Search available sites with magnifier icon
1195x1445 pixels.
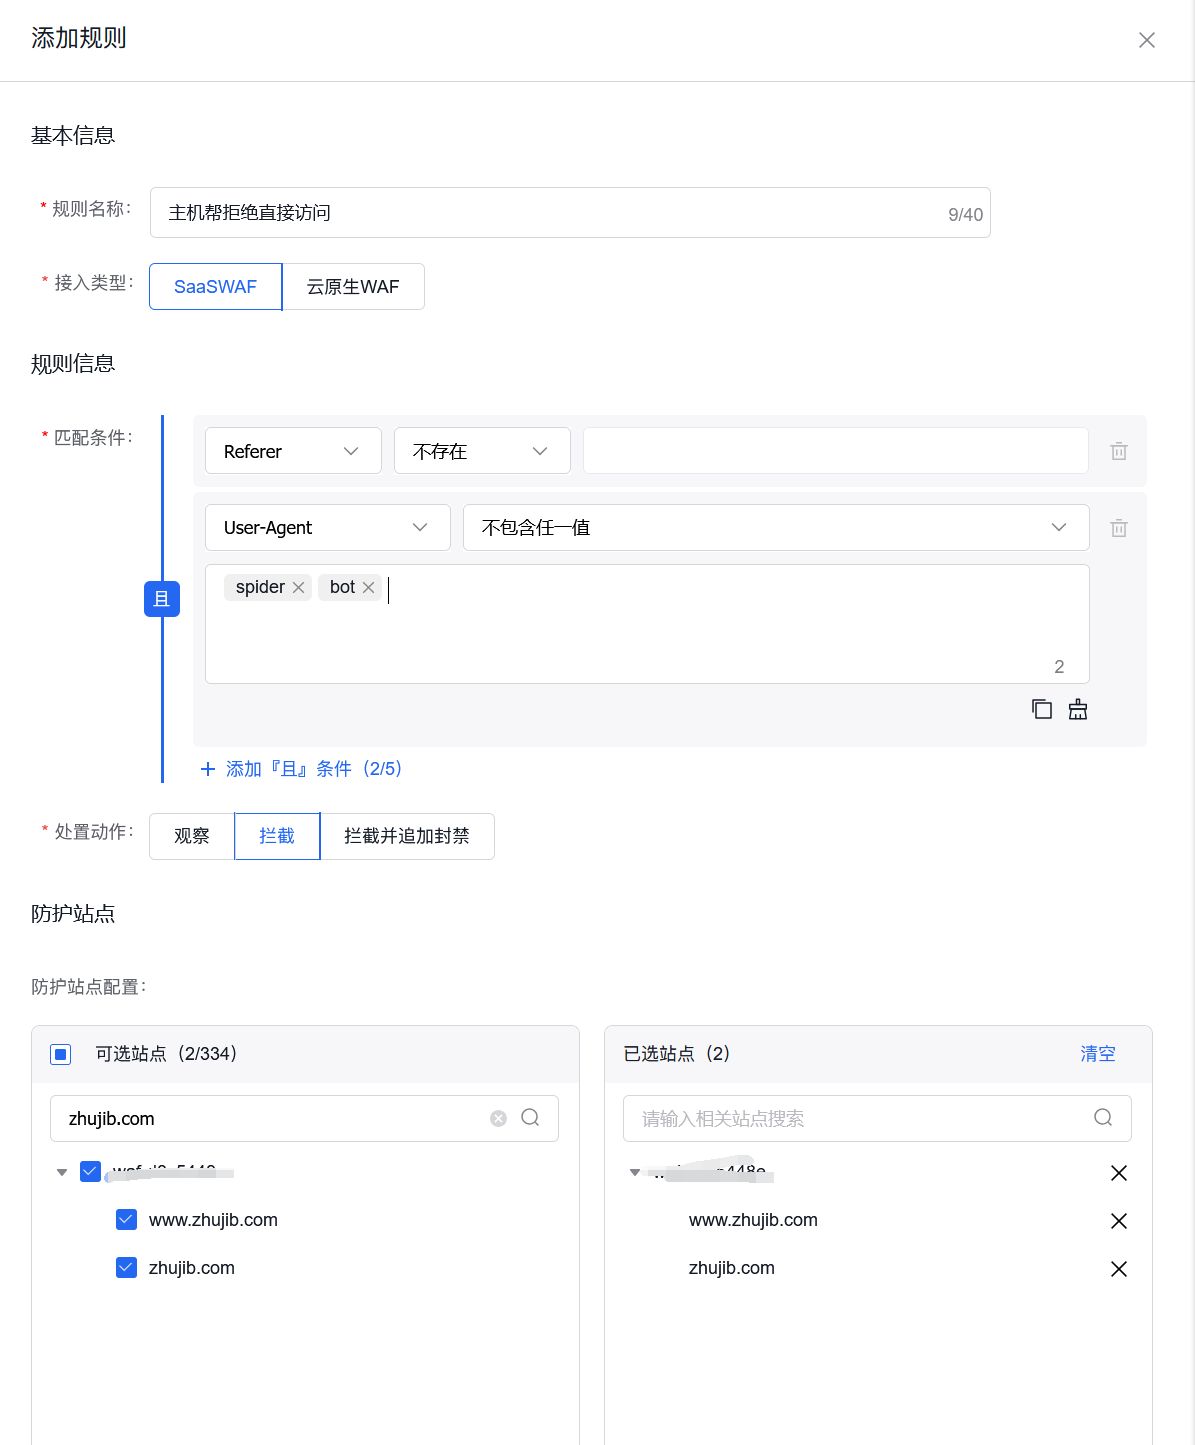(531, 1118)
